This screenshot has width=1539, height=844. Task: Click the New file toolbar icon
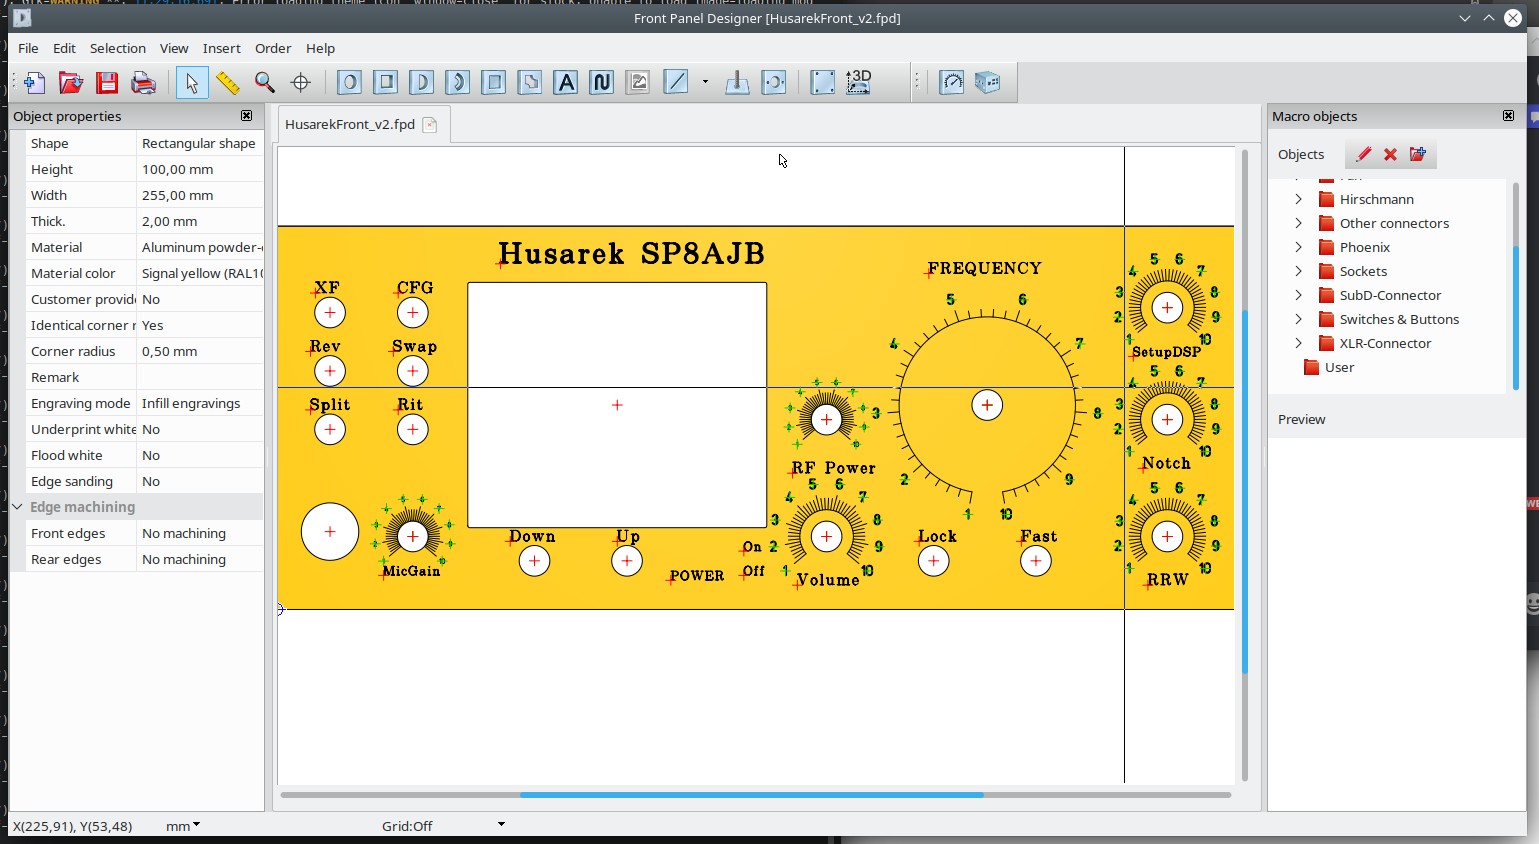coord(34,83)
